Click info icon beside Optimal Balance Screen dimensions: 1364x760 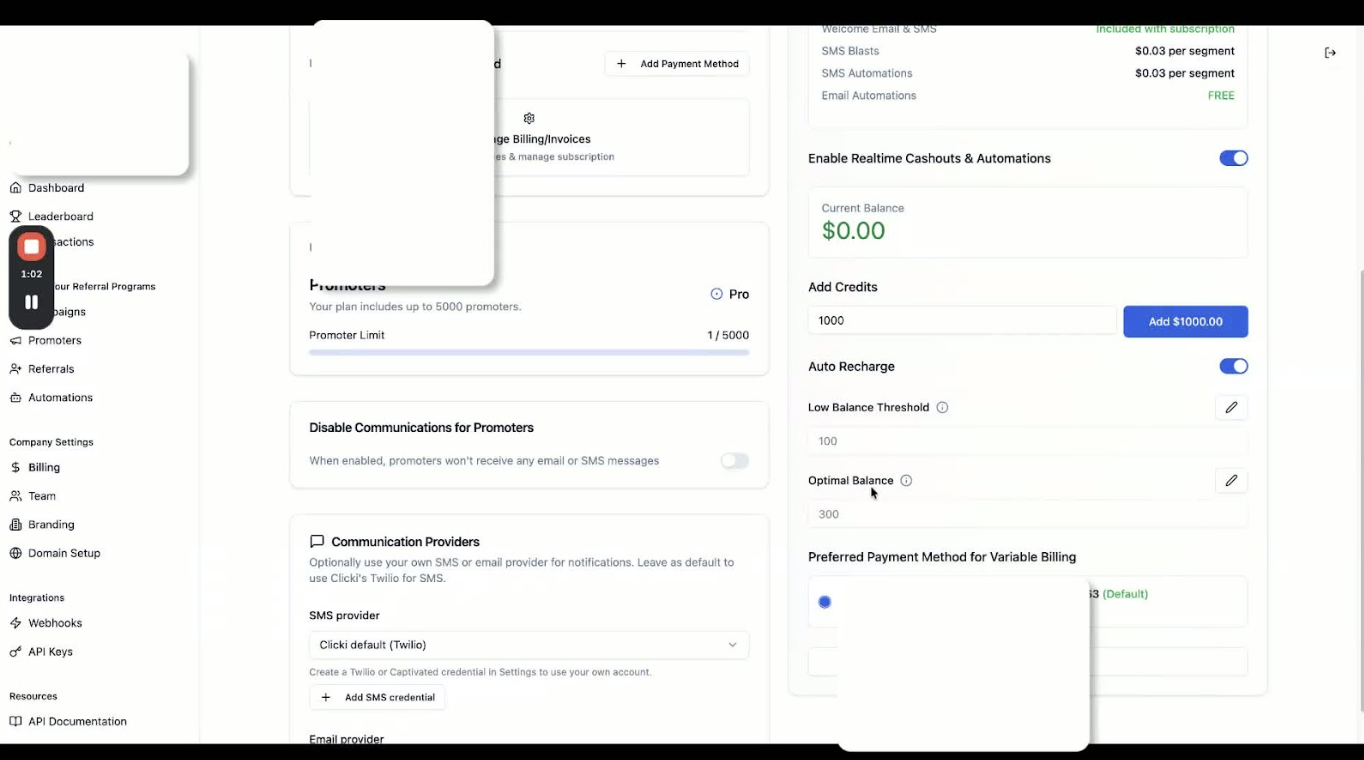(x=906, y=481)
